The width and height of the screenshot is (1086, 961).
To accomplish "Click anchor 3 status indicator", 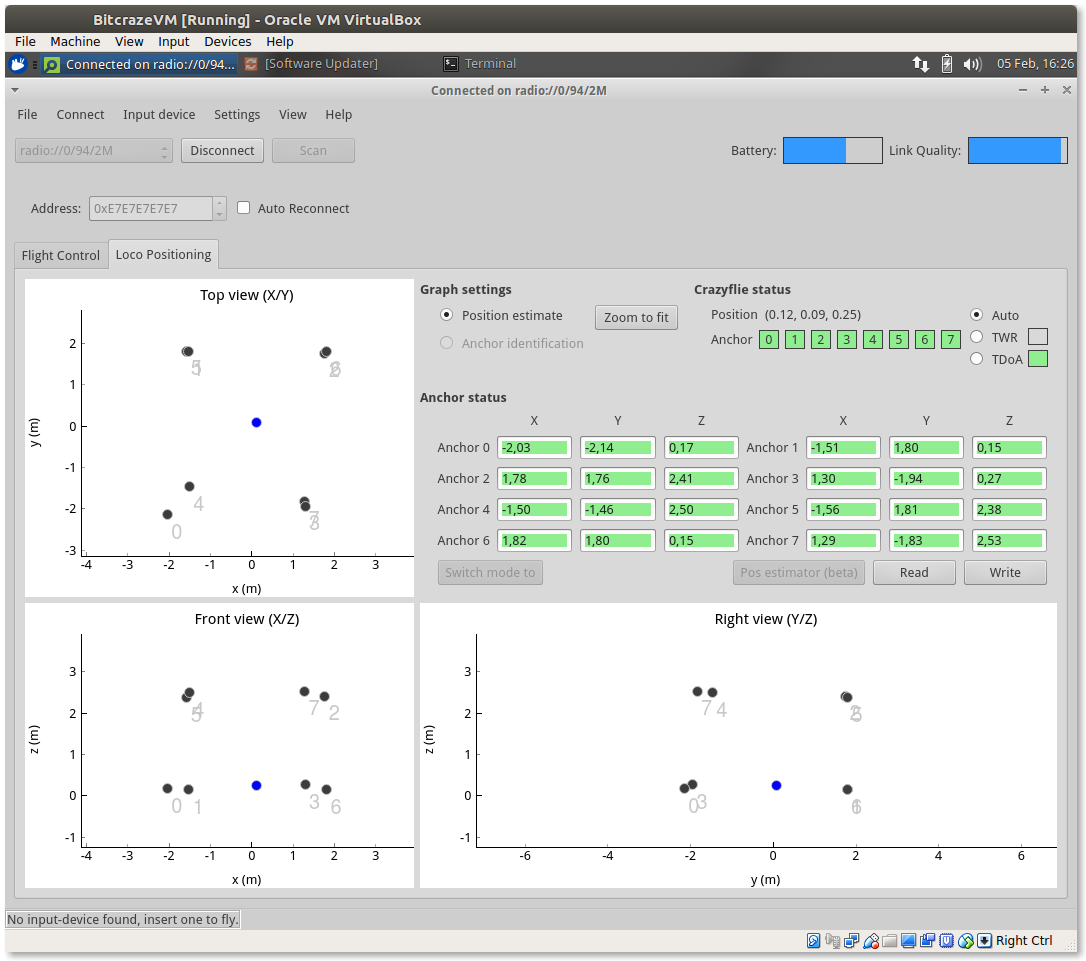I will (846, 339).
